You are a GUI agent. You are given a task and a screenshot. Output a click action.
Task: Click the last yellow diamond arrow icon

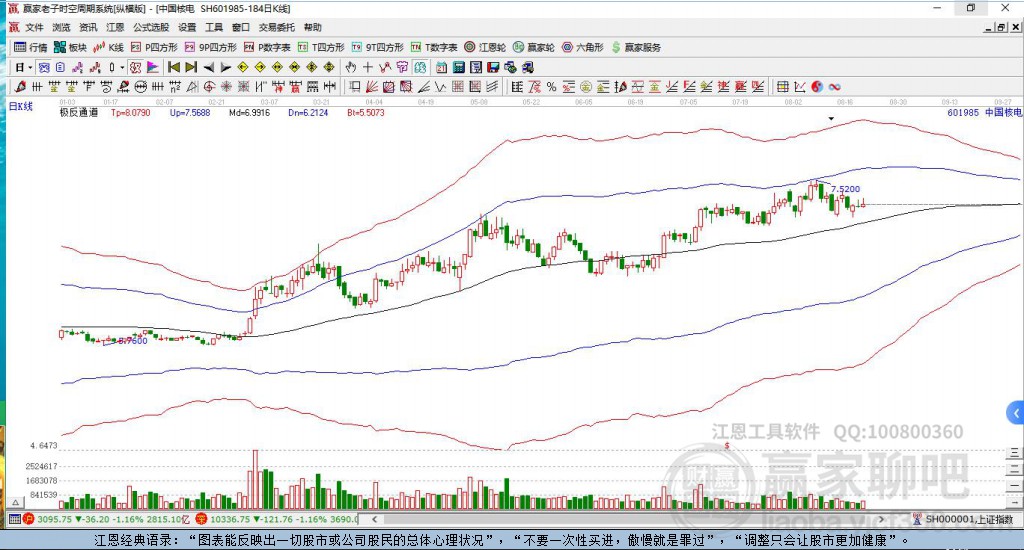[x=329, y=67]
